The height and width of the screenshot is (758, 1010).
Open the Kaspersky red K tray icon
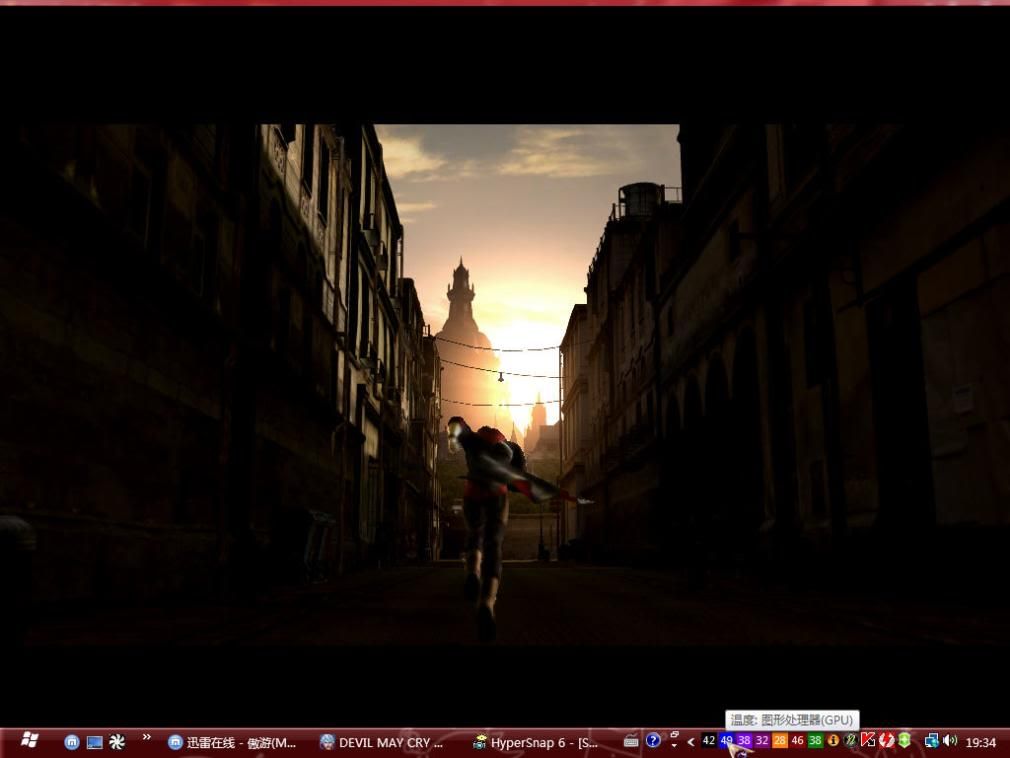coord(868,741)
